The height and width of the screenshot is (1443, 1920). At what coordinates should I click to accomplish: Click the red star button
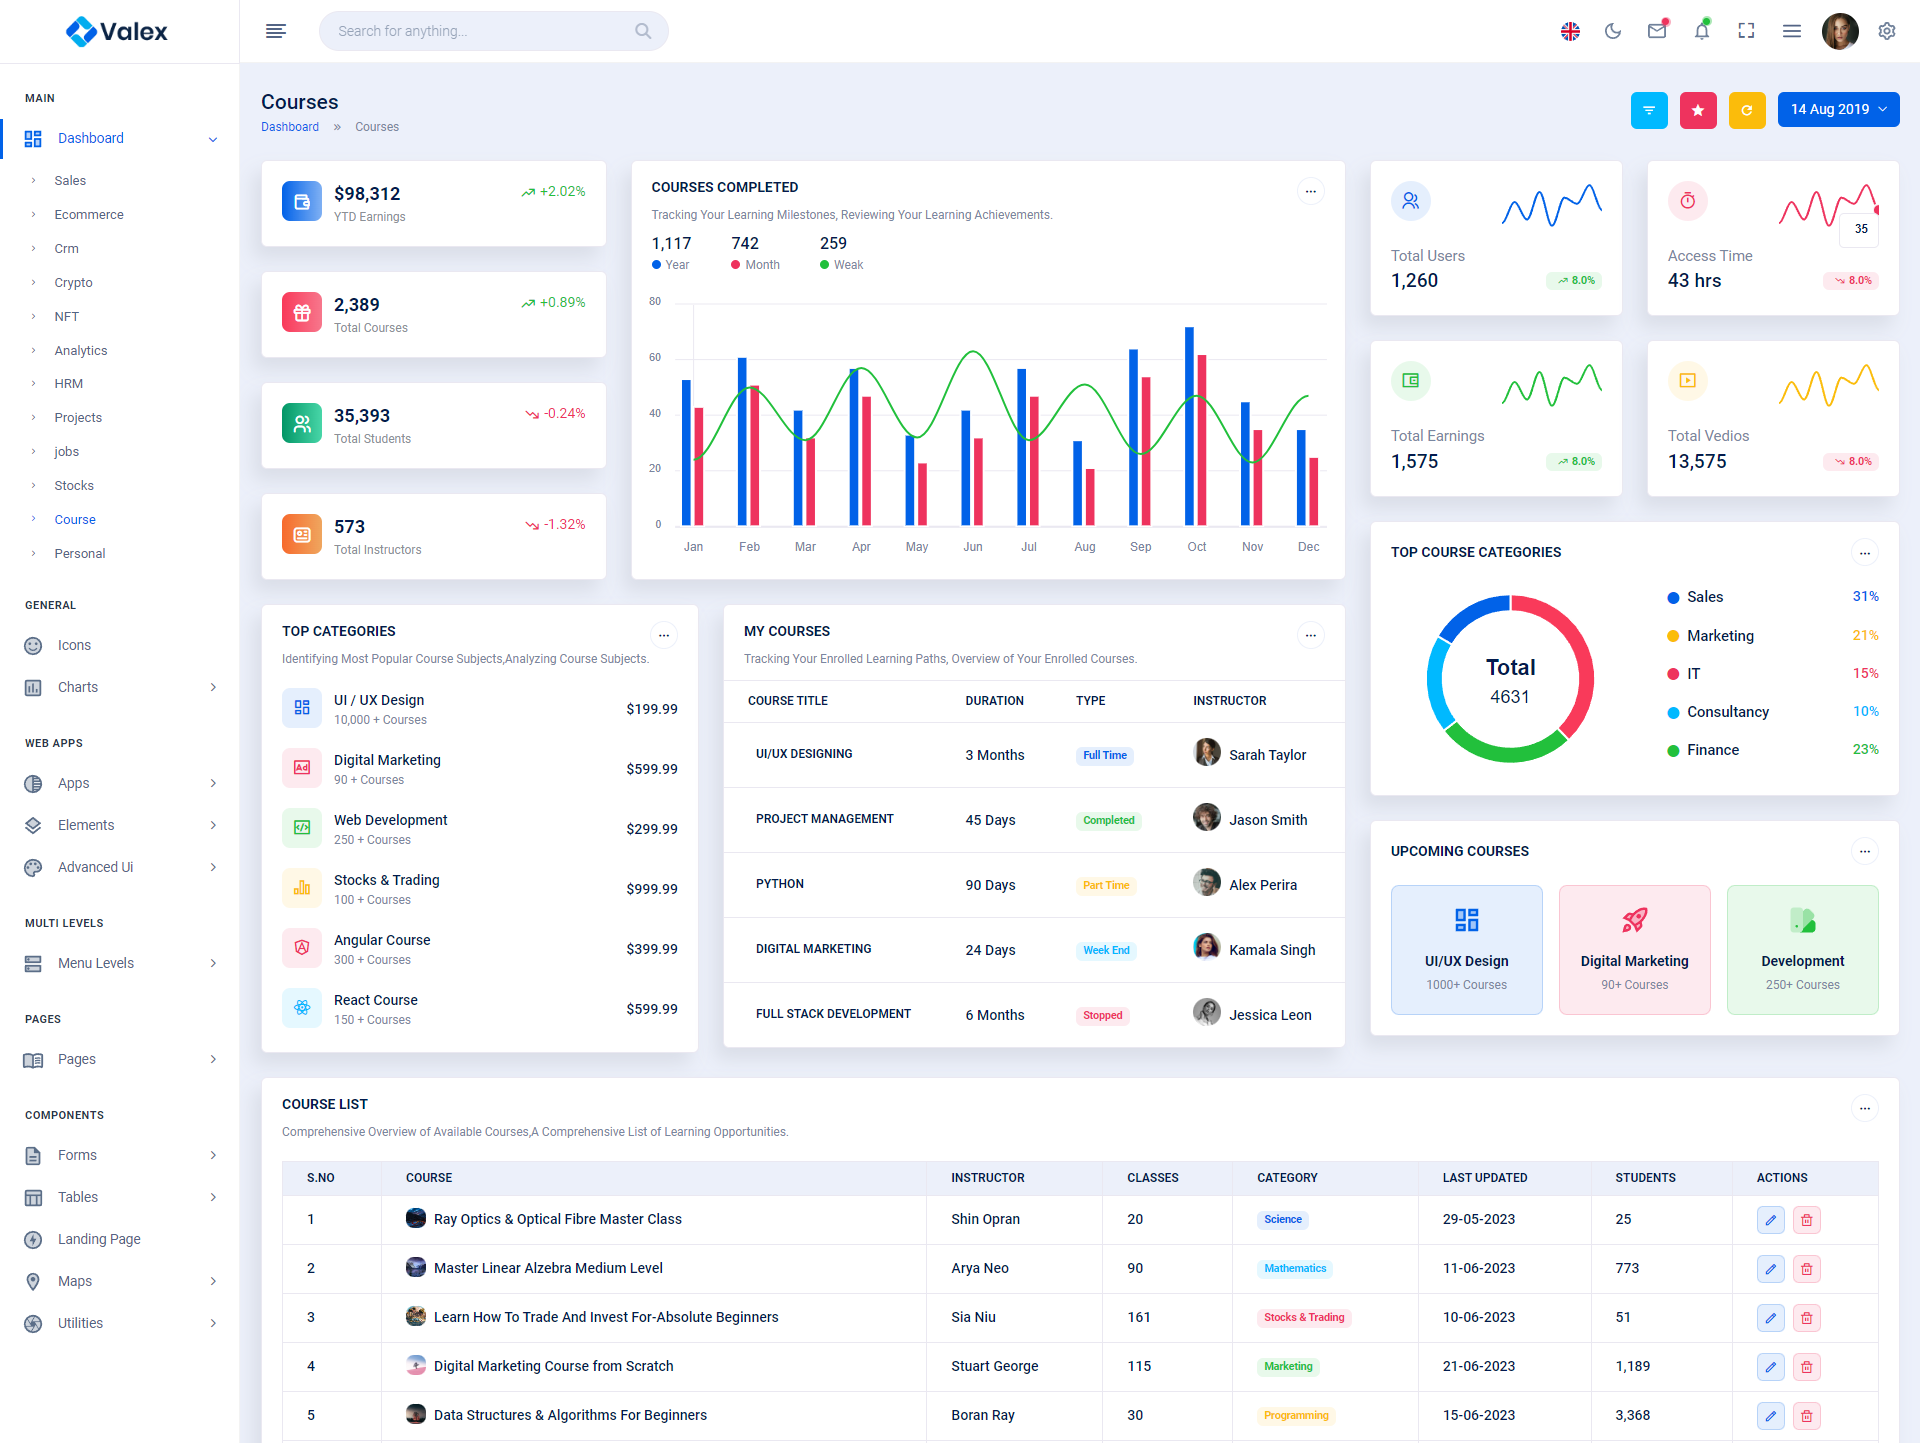[x=1697, y=110]
